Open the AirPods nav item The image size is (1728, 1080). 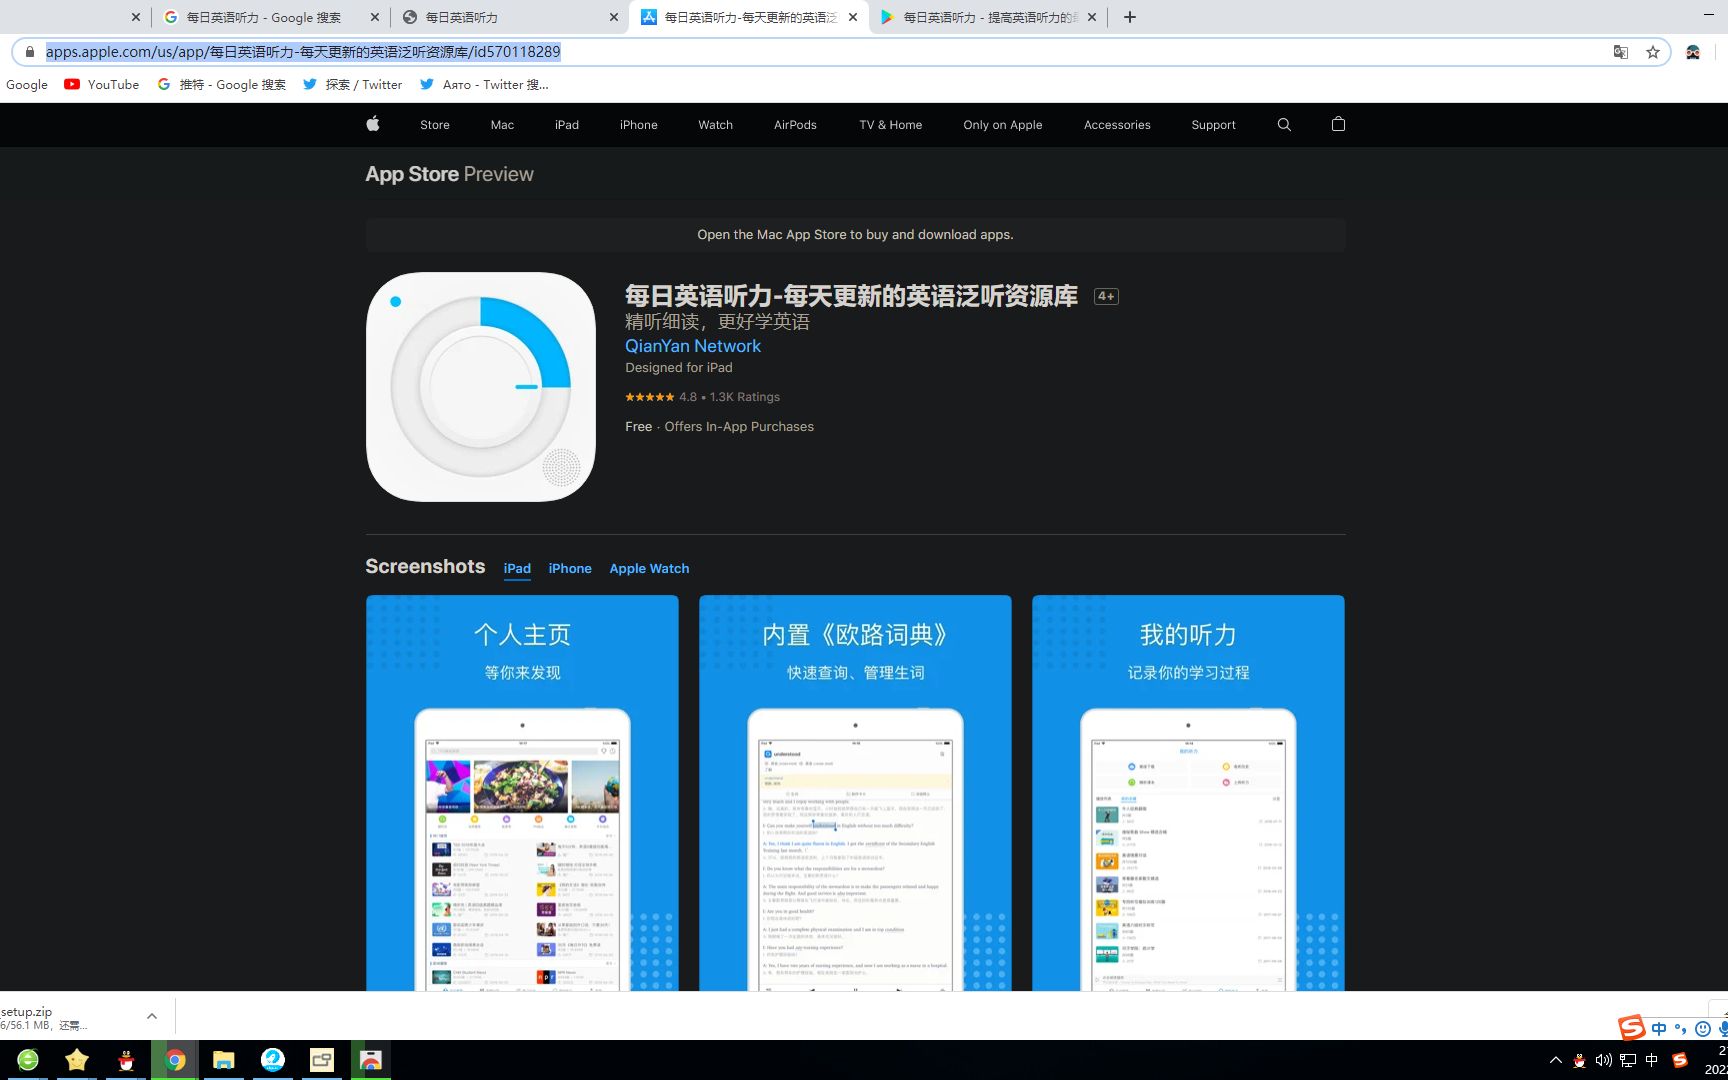pyautogui.click(x=795, y=125)
